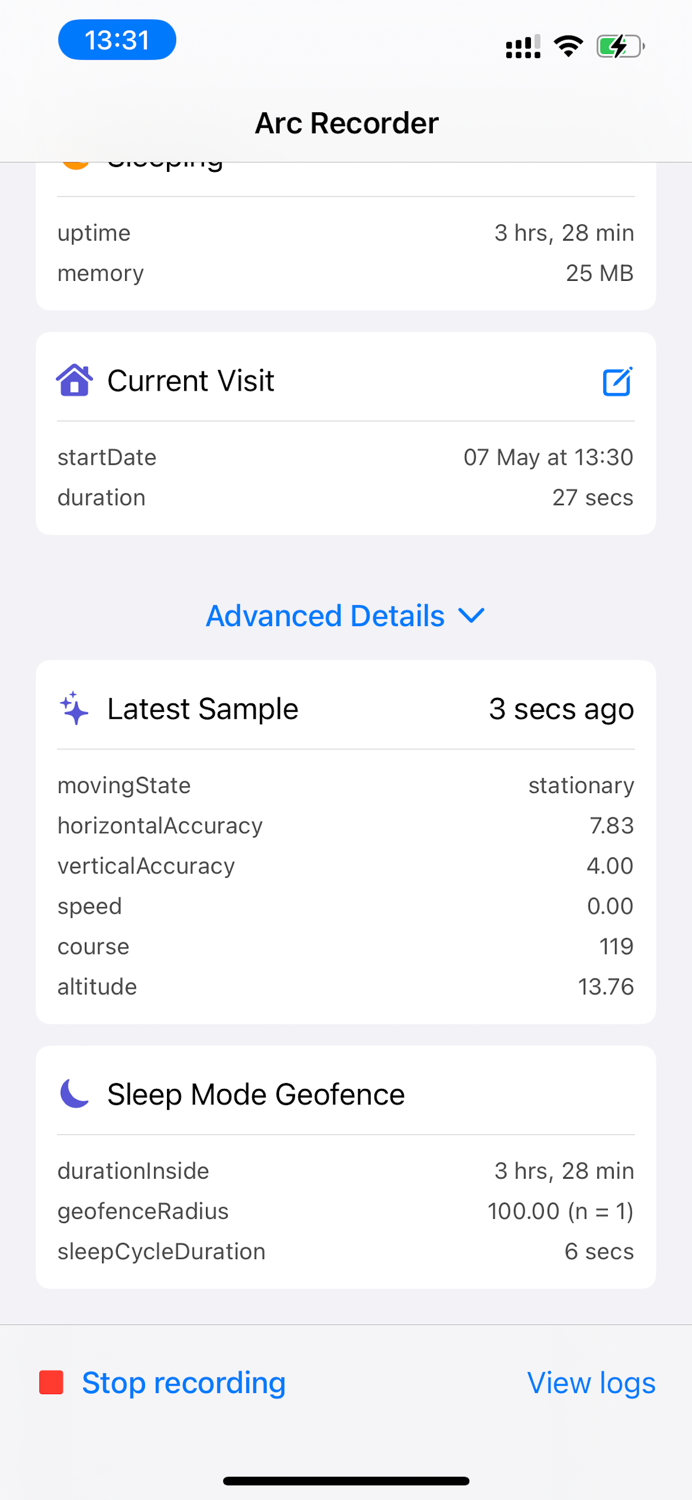
Task: Open View logs
Action: pyautogui.click(x=590, y=1383)
